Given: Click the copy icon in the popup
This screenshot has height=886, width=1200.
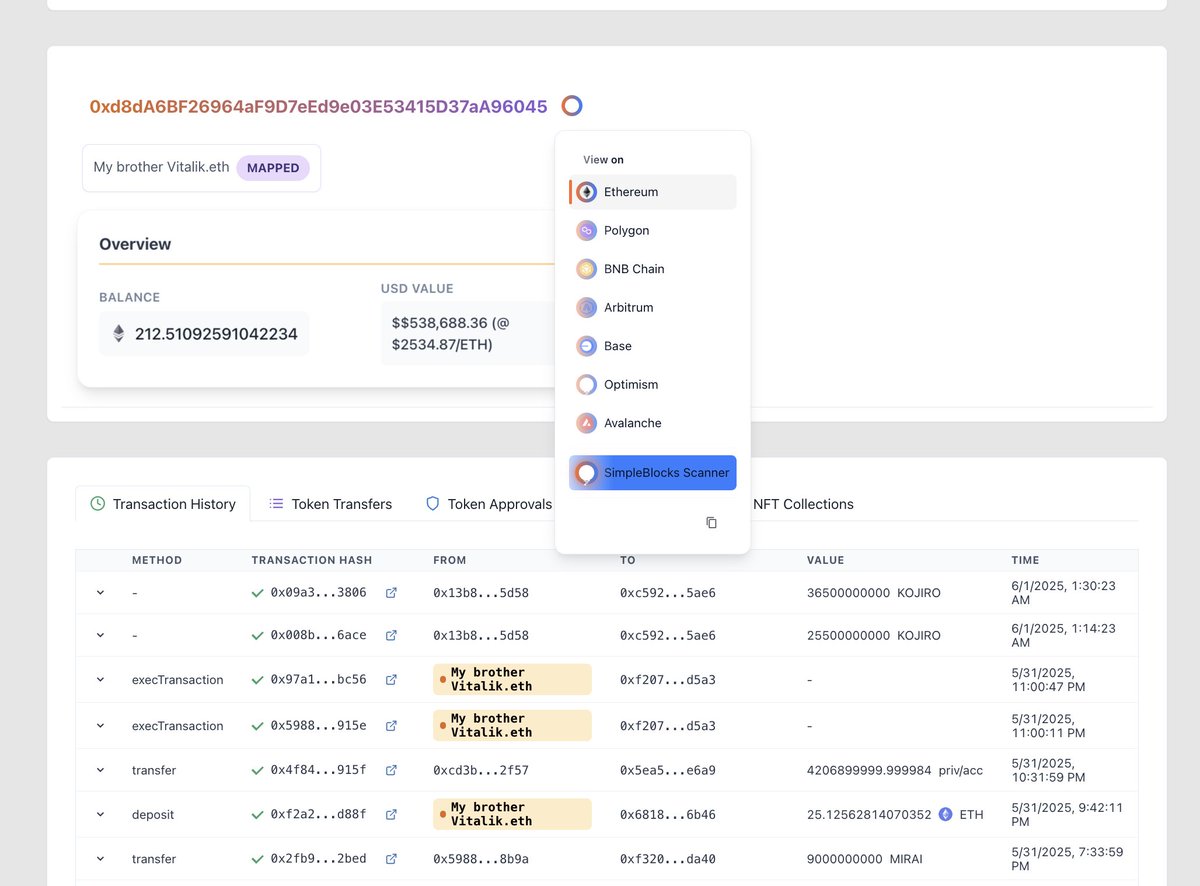Looking at the screenshot, I should (x=711, y=523).
